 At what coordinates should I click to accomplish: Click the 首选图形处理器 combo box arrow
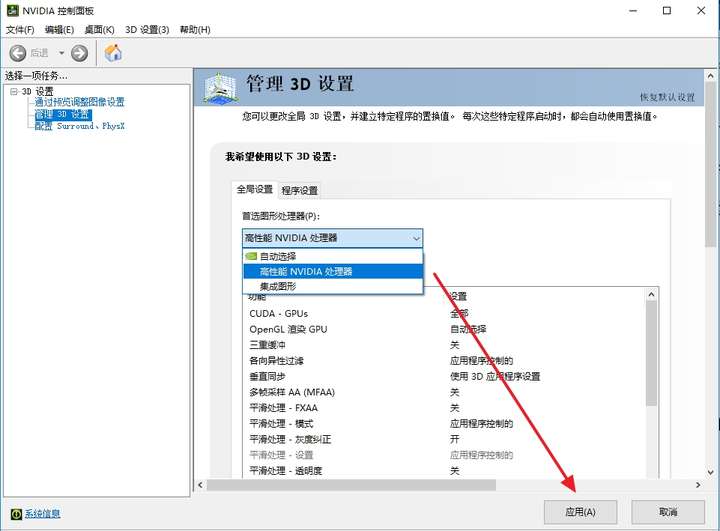point(416,238)
